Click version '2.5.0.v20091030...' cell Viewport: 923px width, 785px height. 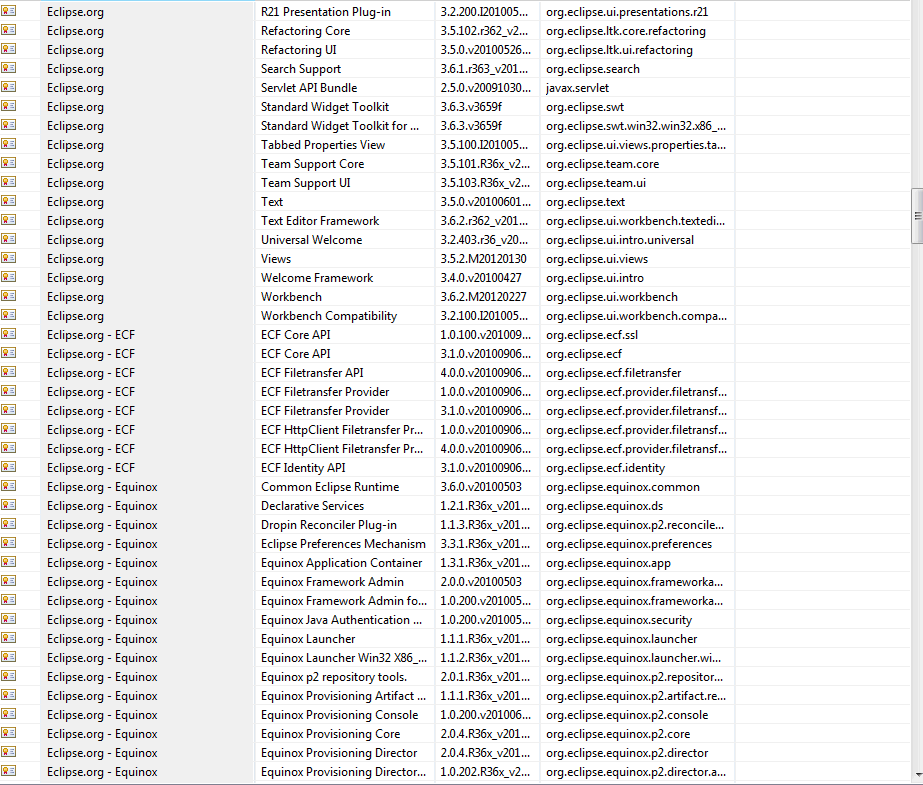point(486,88)
